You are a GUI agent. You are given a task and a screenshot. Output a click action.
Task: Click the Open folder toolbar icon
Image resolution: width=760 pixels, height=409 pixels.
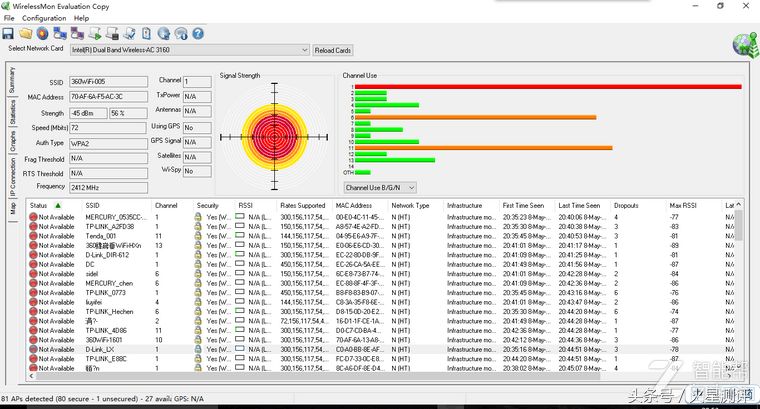coord(25,33)
